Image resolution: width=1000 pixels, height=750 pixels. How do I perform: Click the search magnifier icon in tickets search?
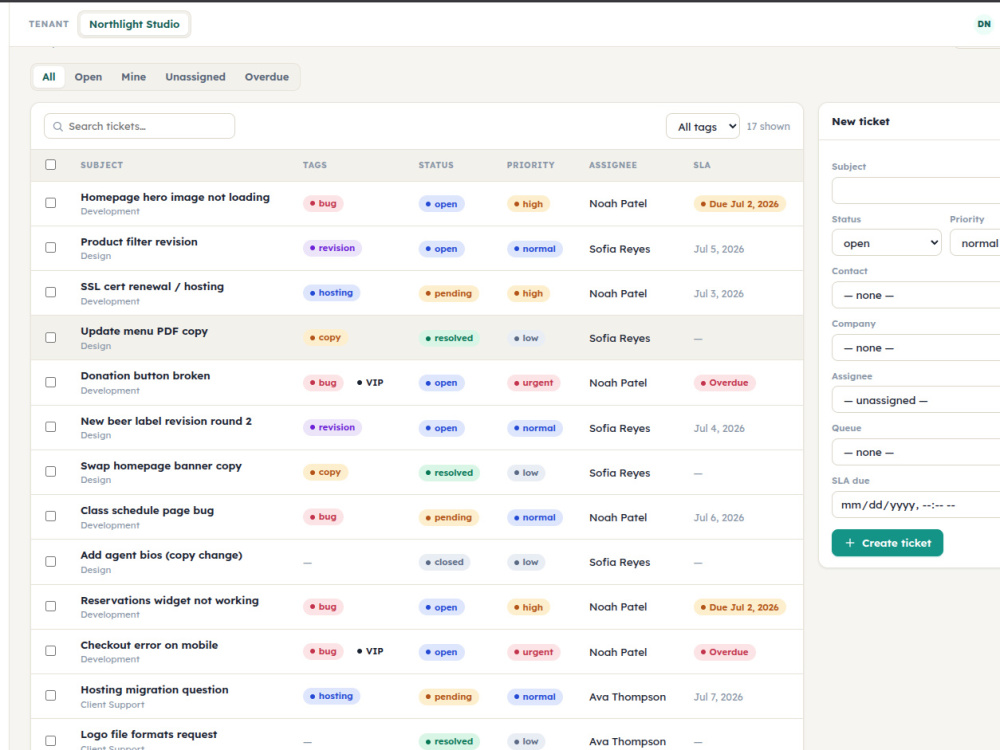(57, 126)
